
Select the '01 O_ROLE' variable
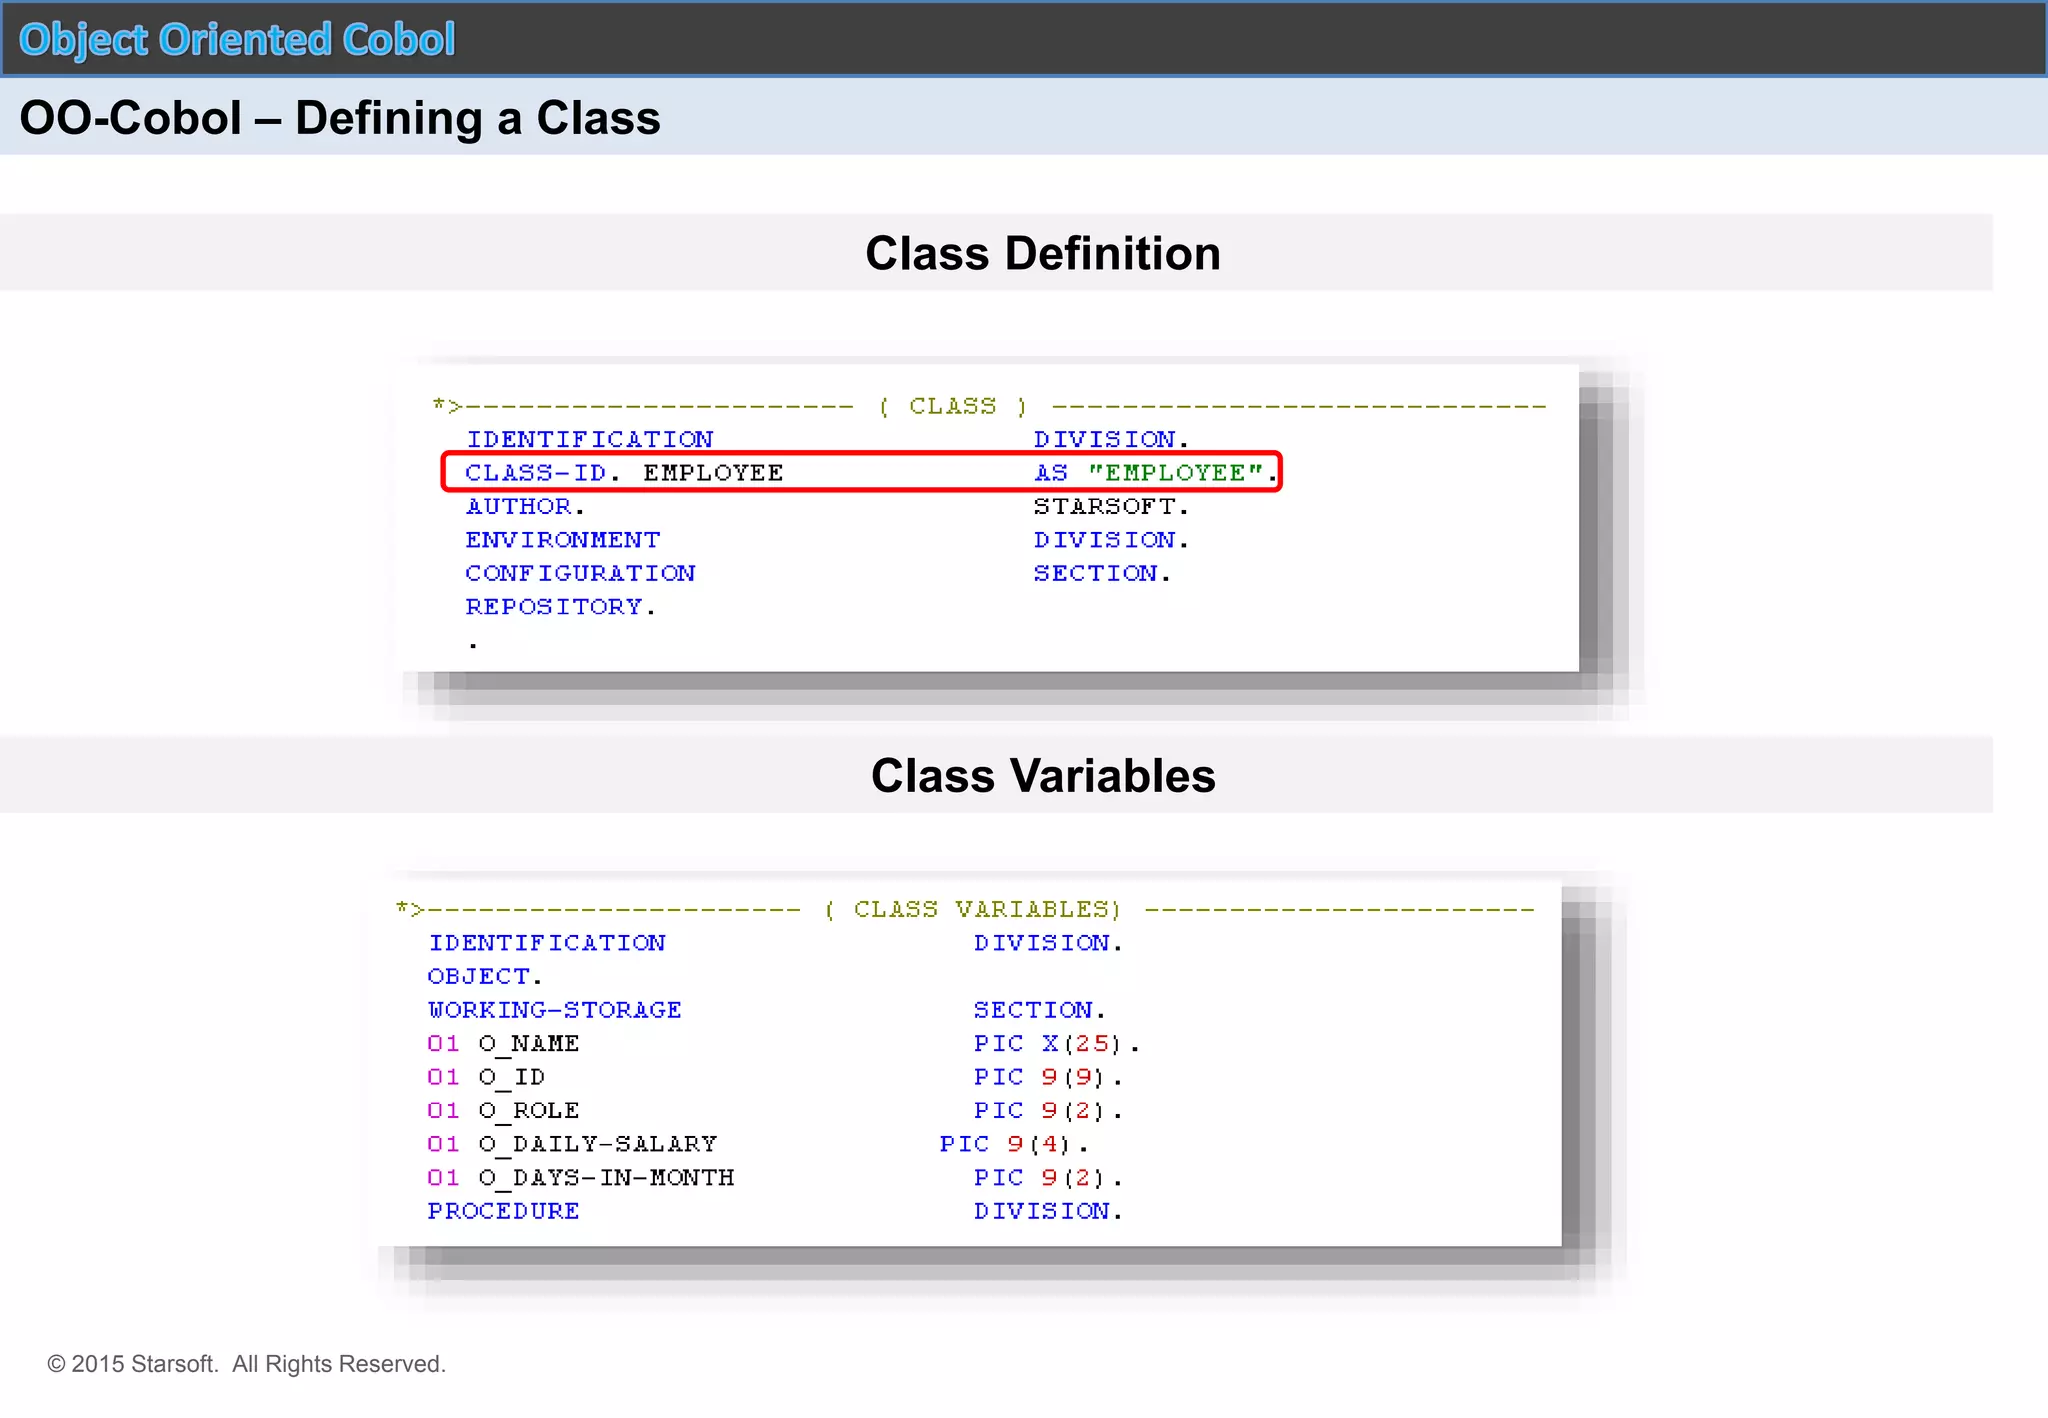pyautogui.click(x=503, y=1111)
